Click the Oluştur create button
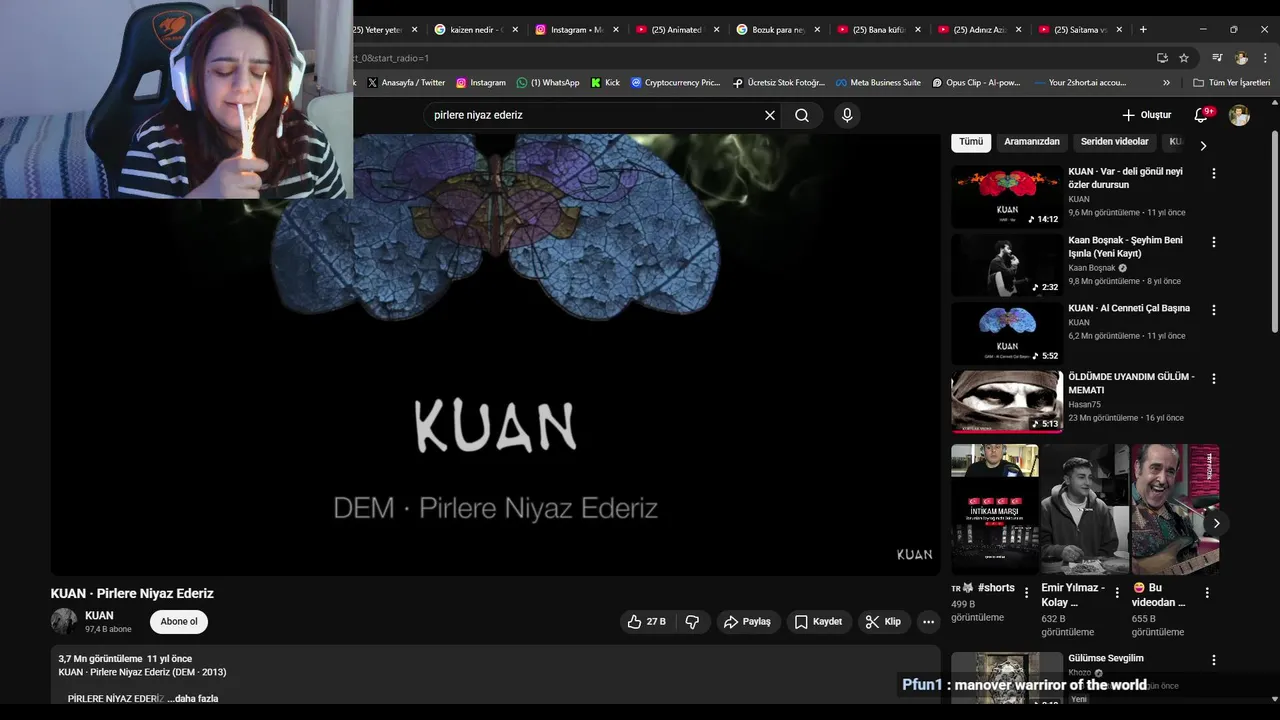The height and width of the screenshot is (720, 1280). click(1146, 115)
